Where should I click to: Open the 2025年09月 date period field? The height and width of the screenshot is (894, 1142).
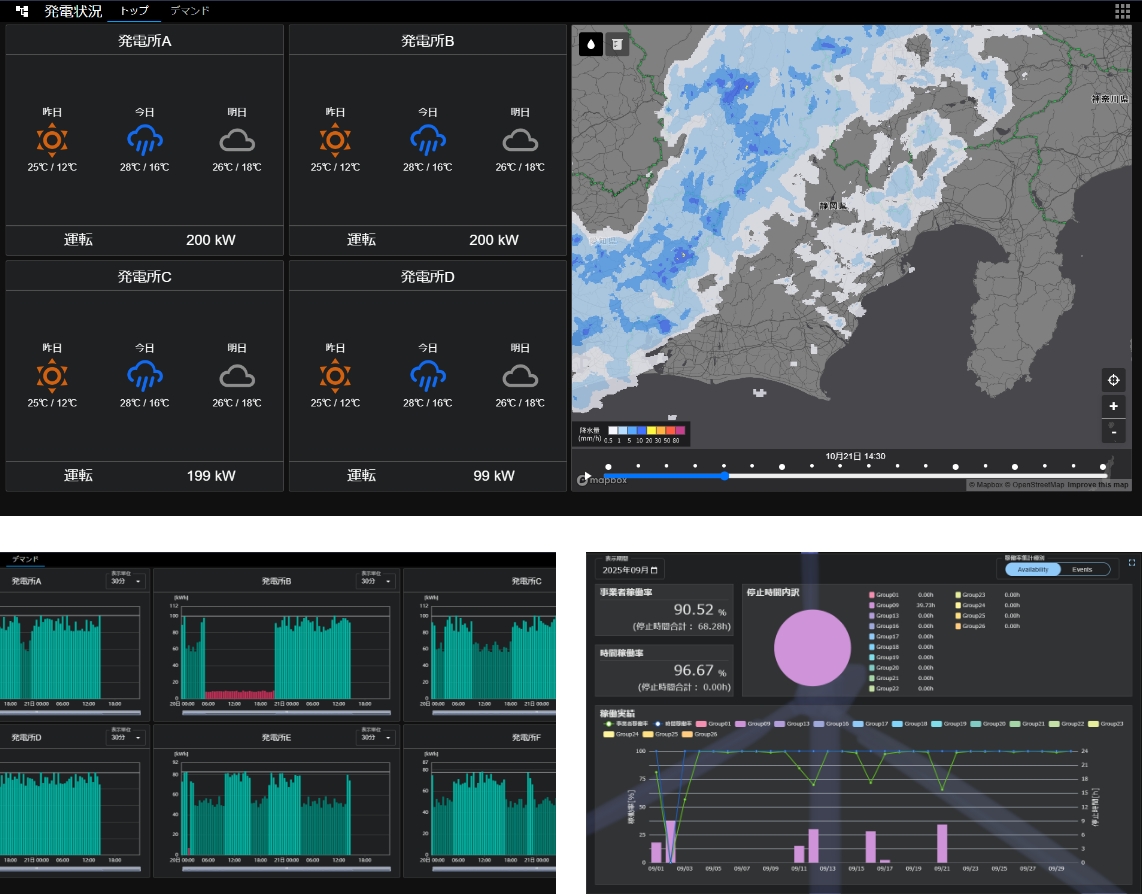[x=629, y=570]
